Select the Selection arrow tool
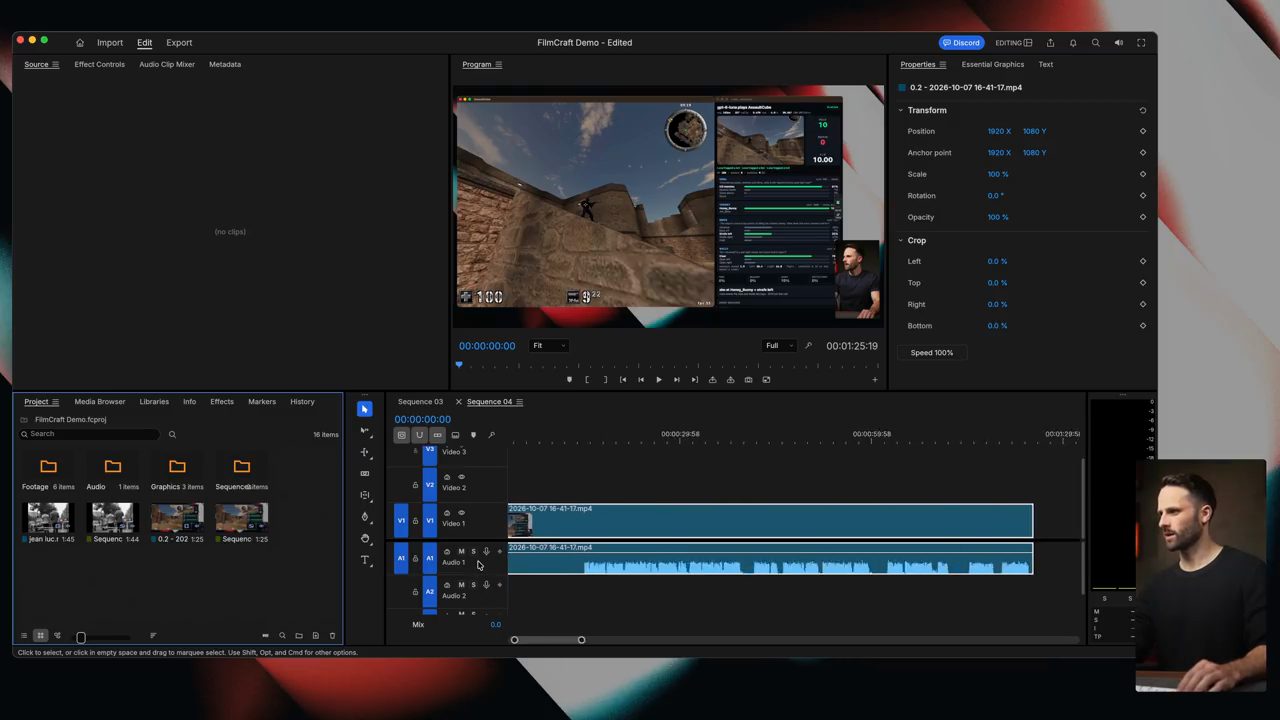Viewport: 1280px width, 720px height. [x=364, y=409]
